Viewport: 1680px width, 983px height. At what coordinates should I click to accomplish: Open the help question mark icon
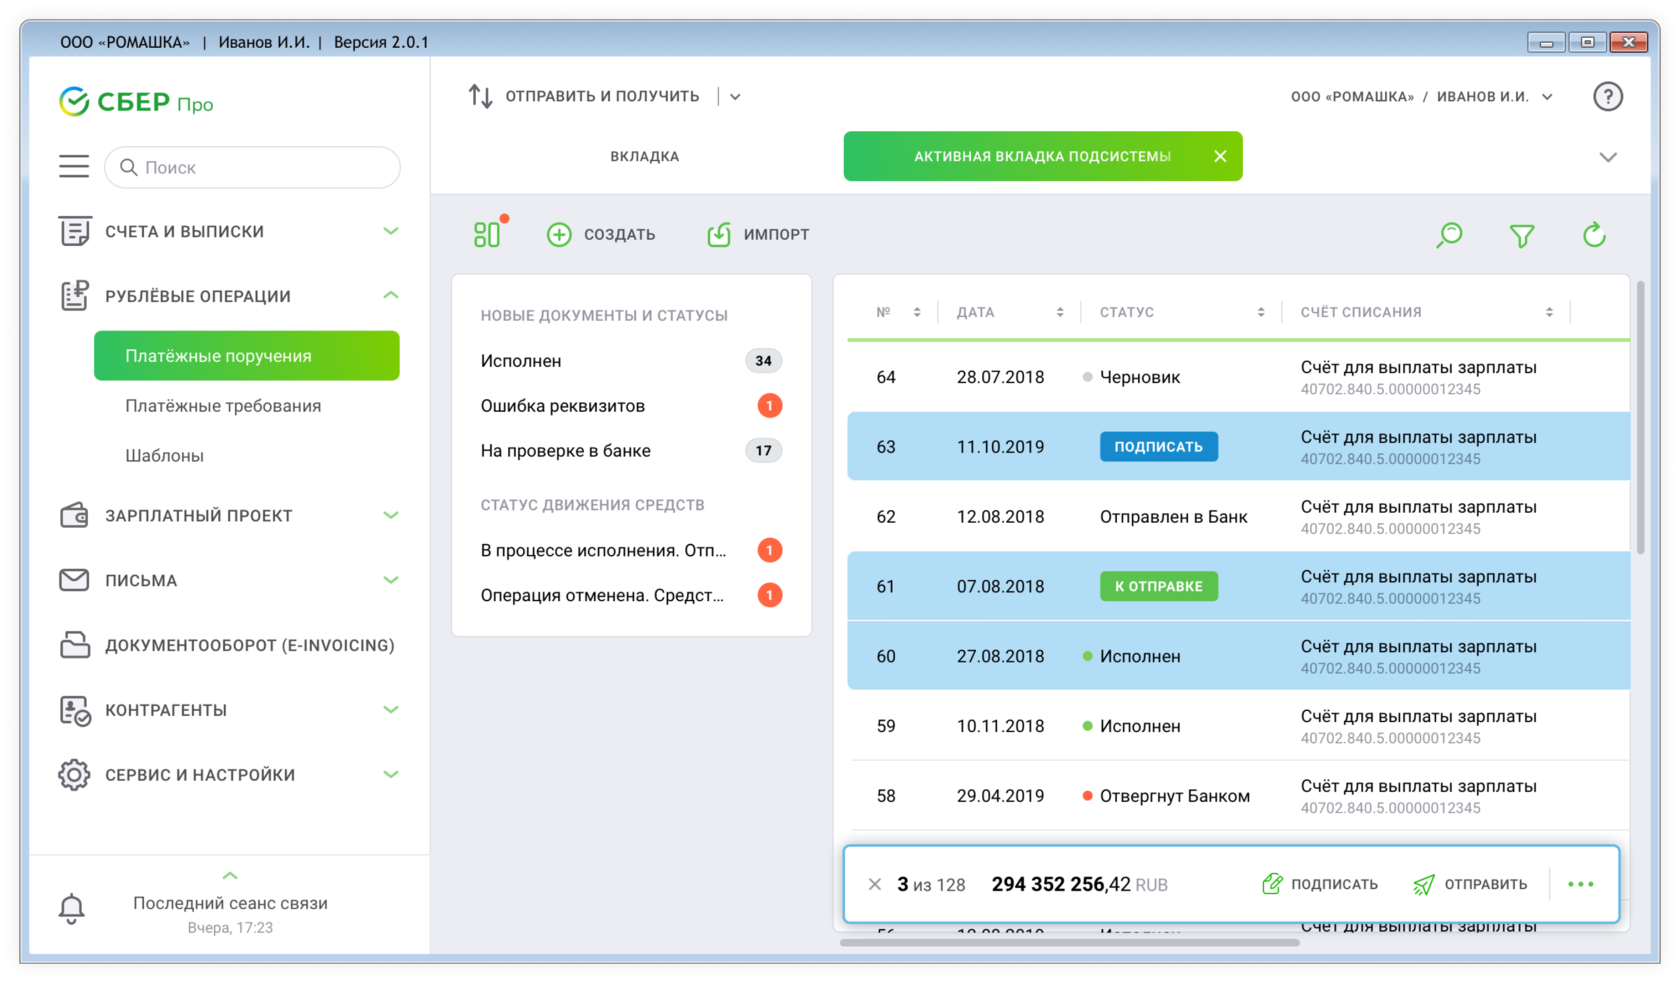click(x=1607, y=97)
